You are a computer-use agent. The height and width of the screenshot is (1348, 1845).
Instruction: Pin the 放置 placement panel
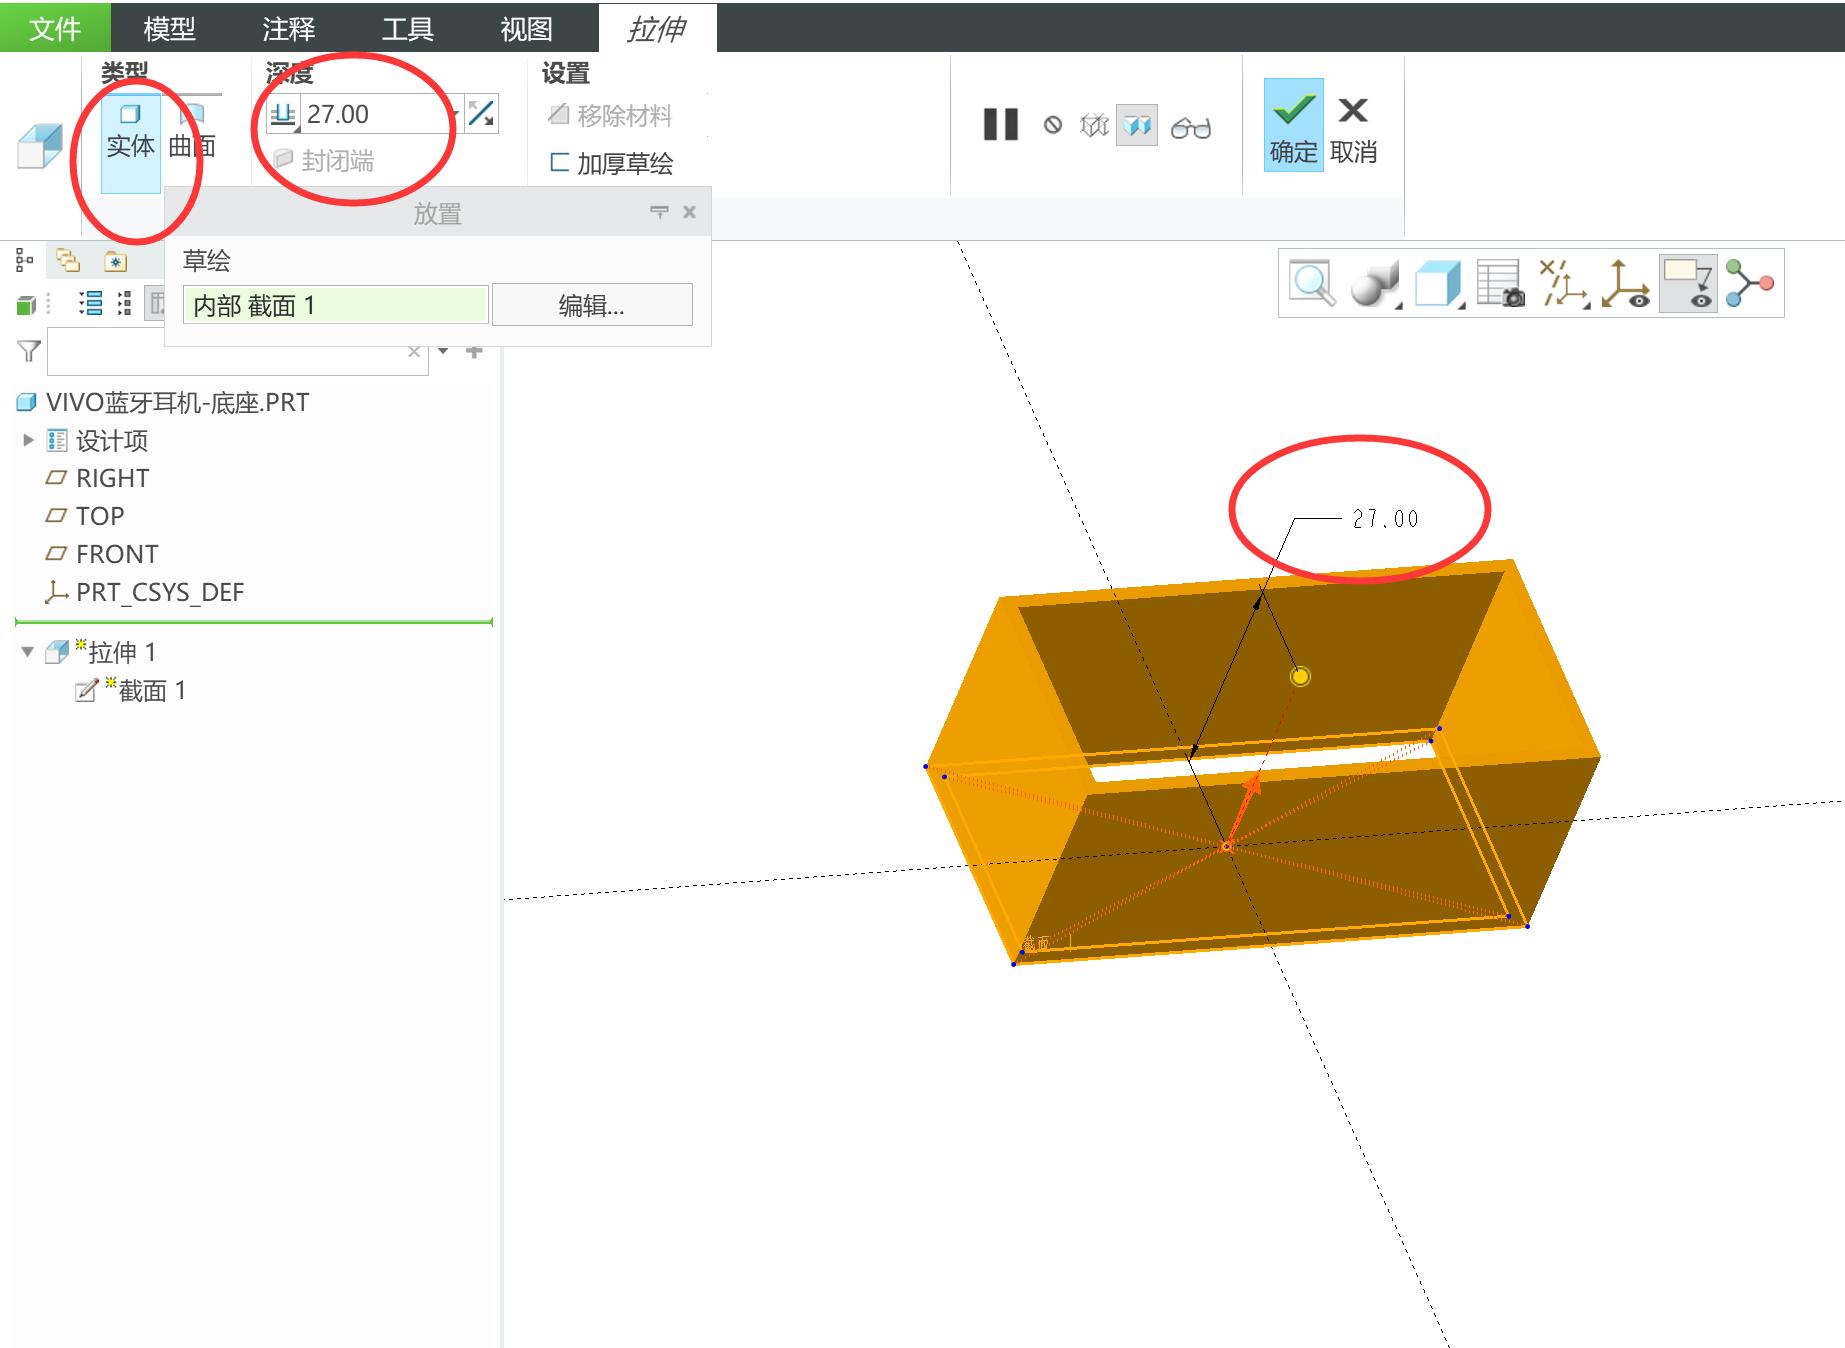pos(659,212)
